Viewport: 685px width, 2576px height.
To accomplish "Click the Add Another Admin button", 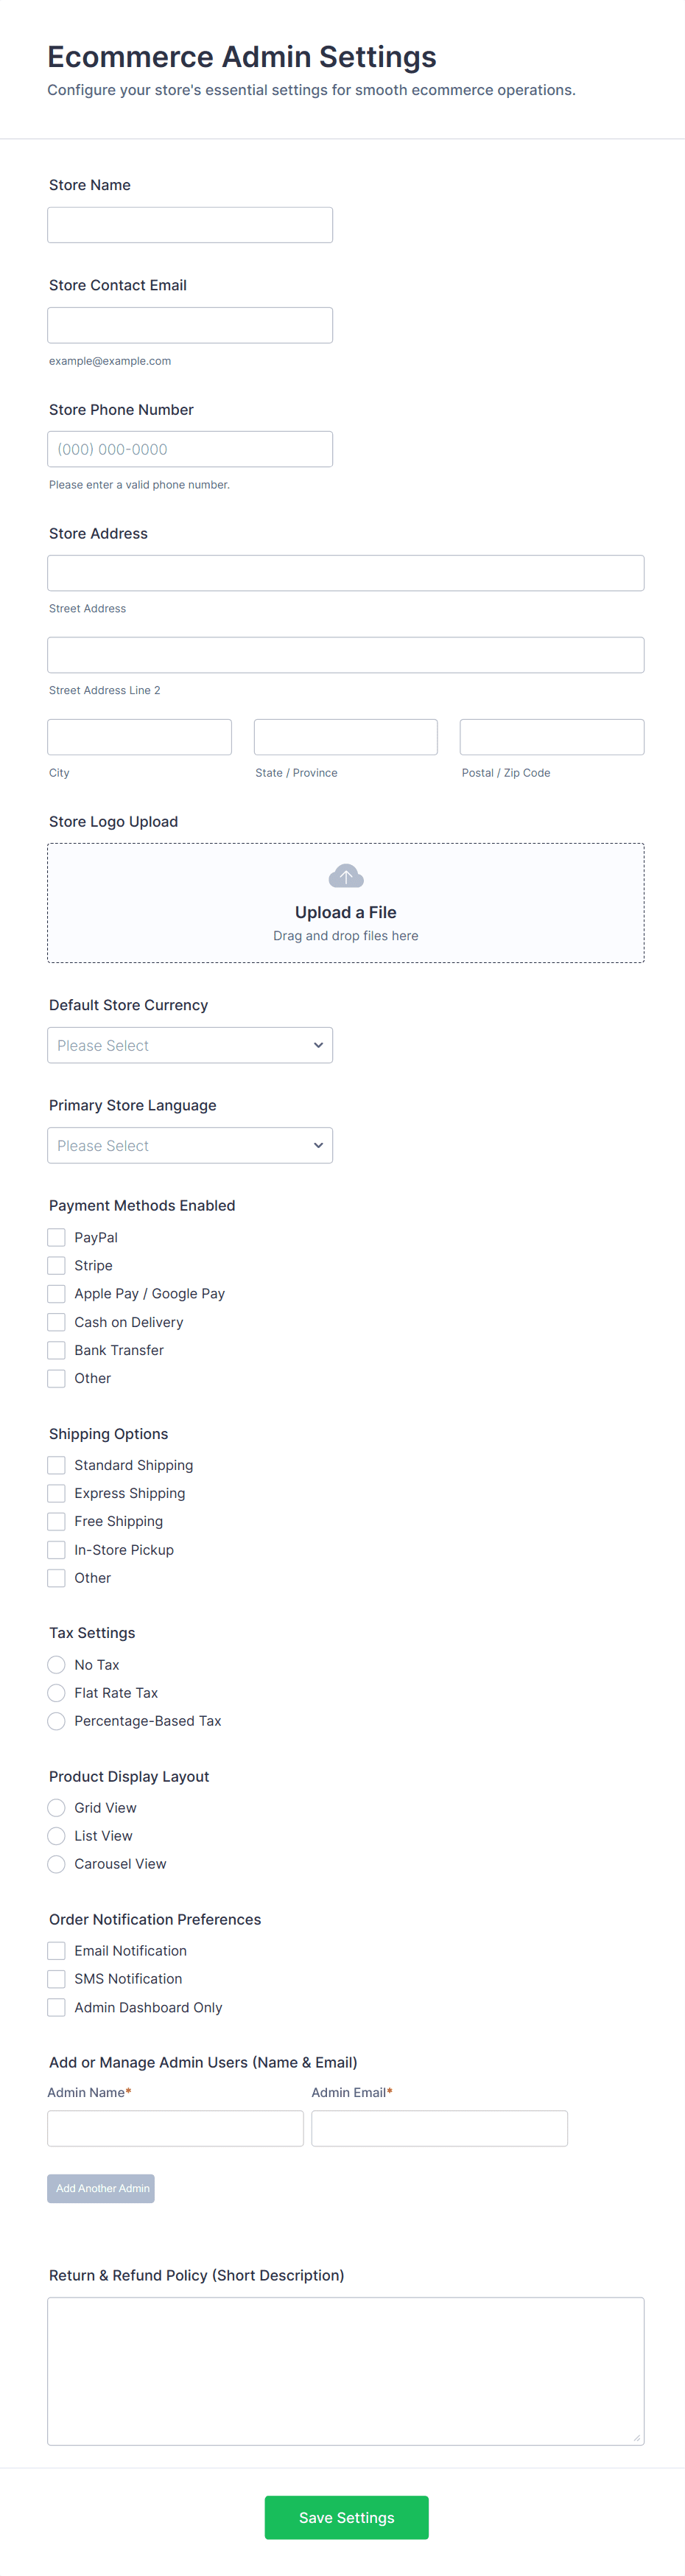I will (x=101, y=2188).
